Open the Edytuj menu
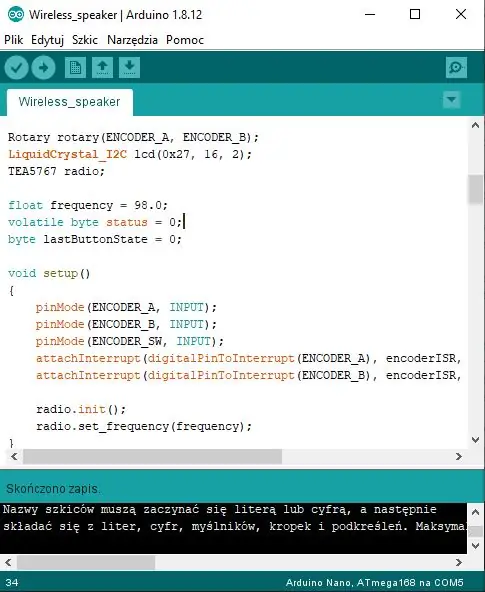 click(48, 40)
